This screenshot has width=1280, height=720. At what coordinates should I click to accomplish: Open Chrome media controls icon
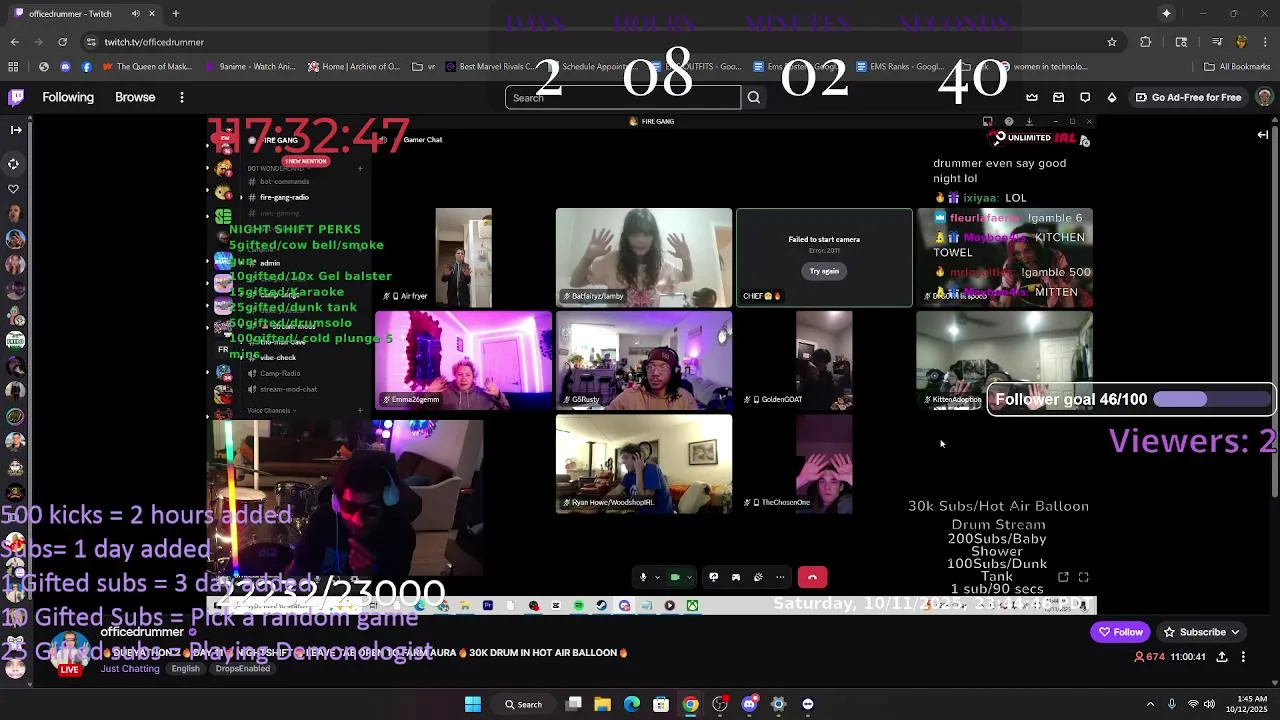(1217, 42)
